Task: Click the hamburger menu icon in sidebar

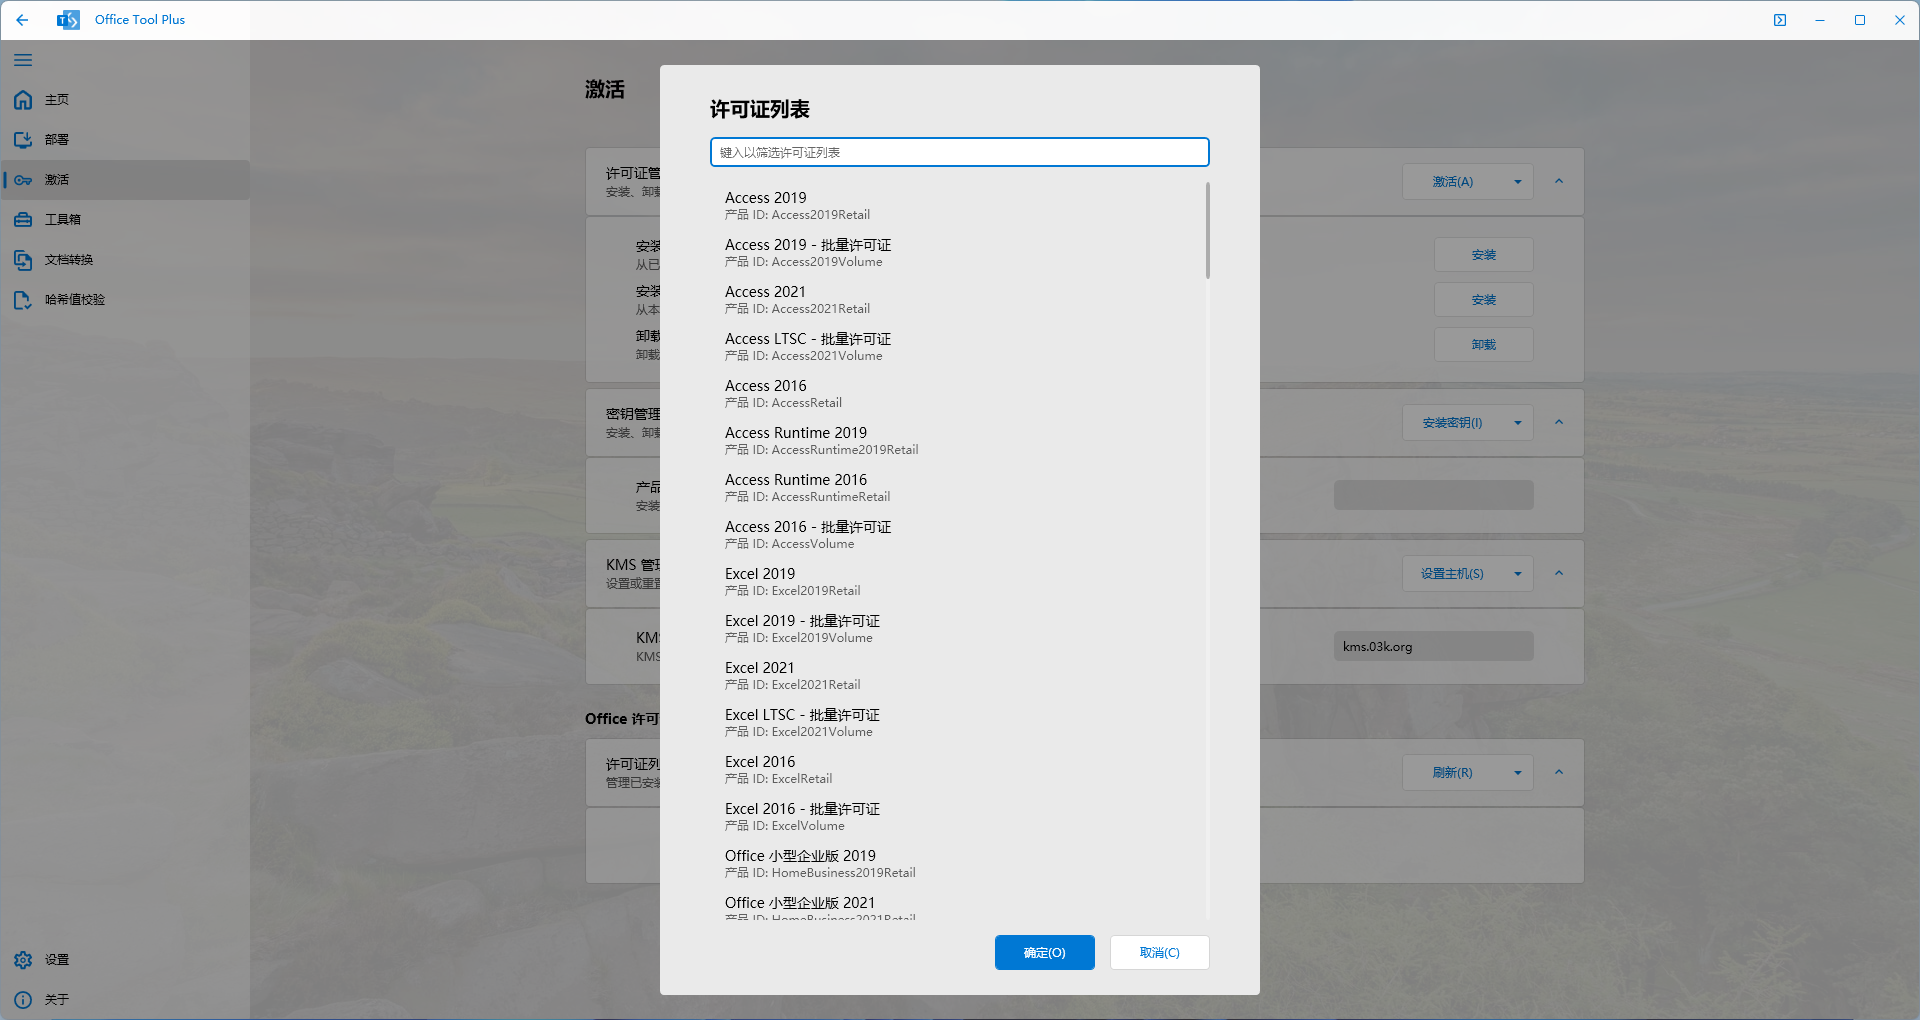Action: pyautogui.click(x=23, y=60)
